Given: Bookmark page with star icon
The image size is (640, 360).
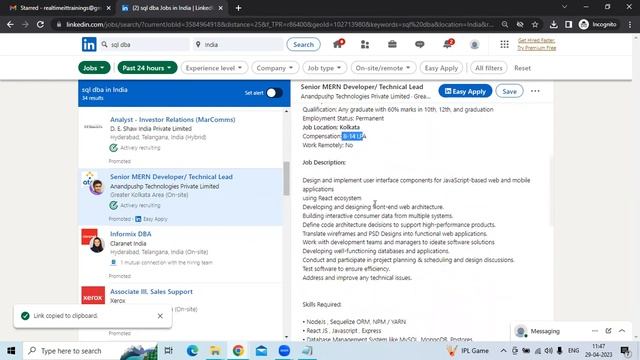Looking at the screenshot, I should pyautogui.click(x=535, y=24).
